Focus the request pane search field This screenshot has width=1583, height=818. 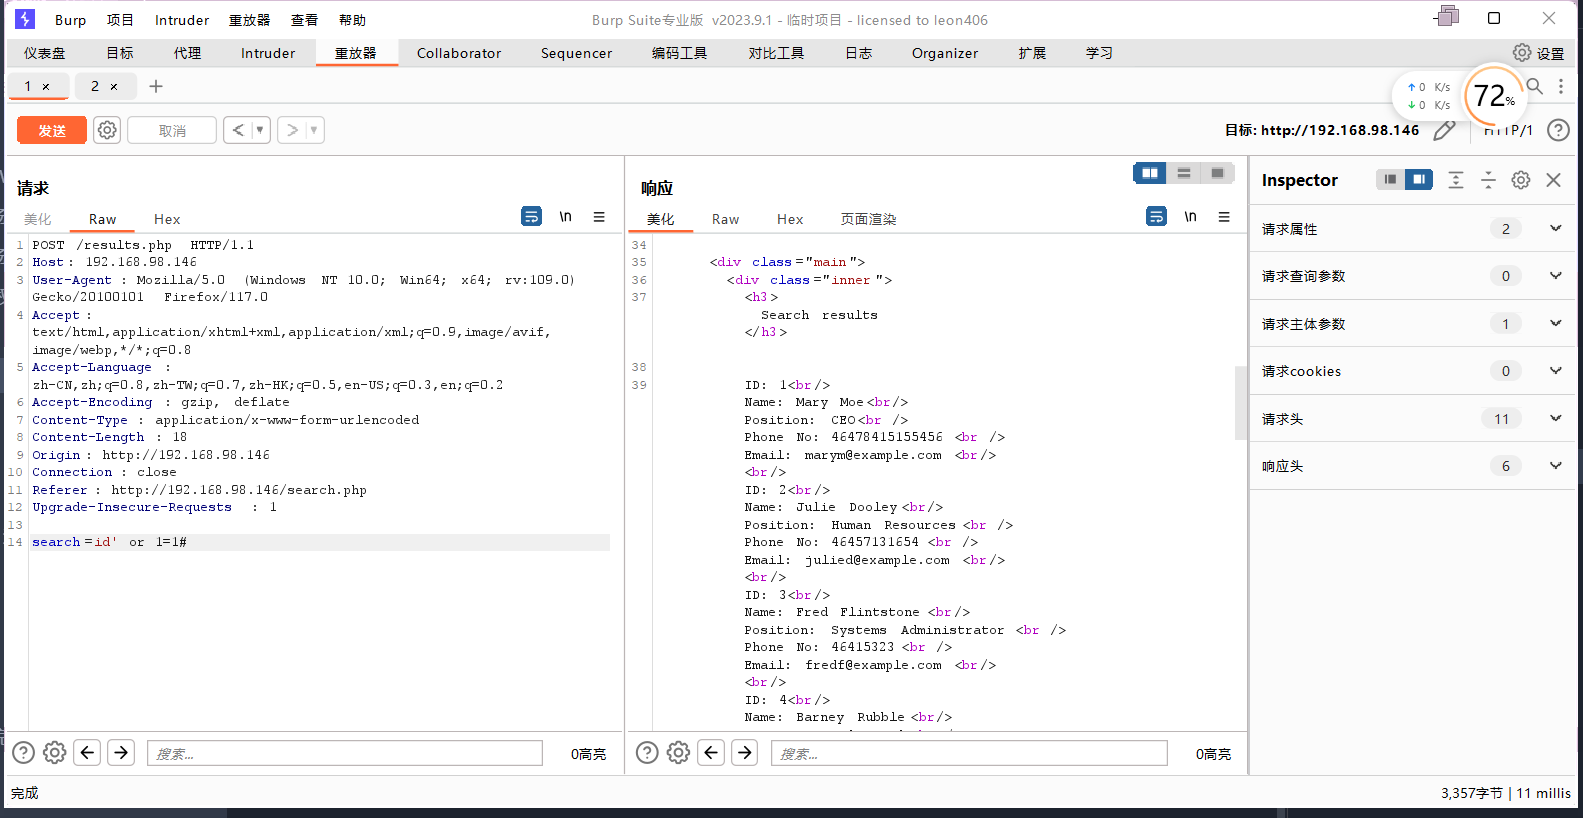tap(345, 753)
